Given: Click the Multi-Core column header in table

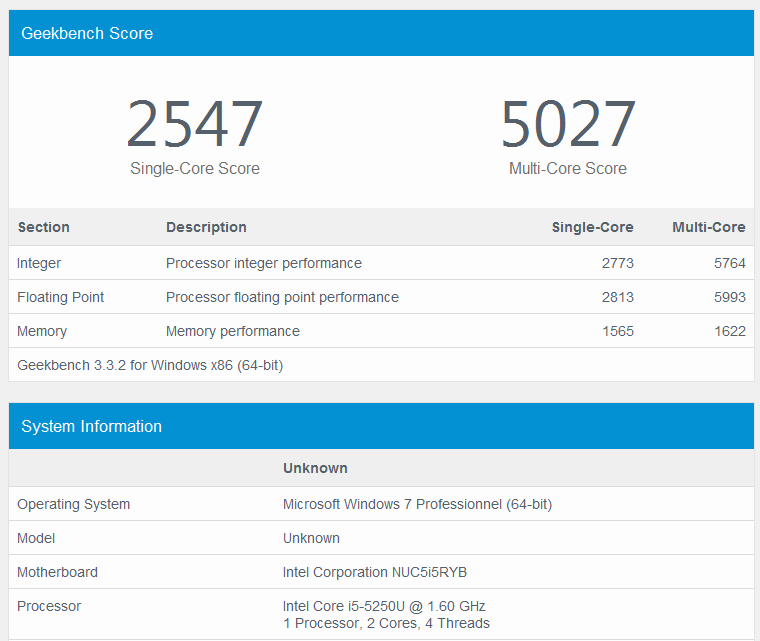Looking at the screenshot, I should (708, 227).
